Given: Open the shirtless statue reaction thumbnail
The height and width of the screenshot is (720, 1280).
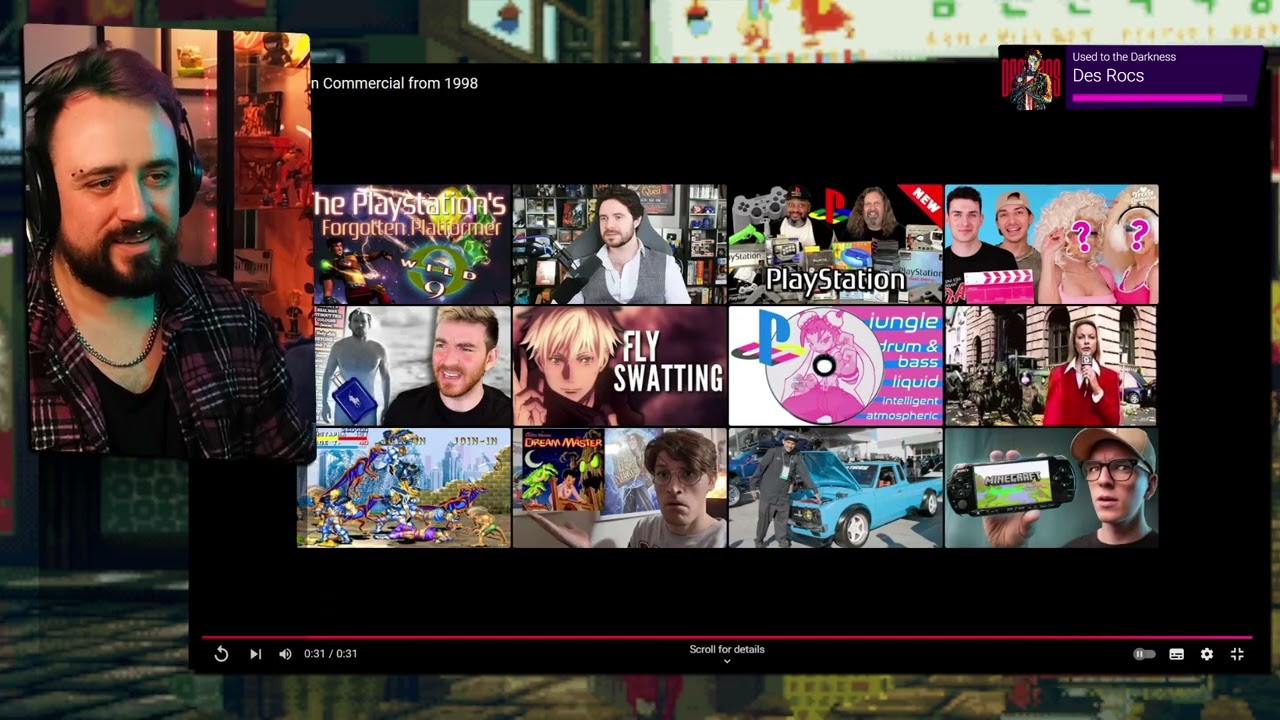Looking at the screenshot, I should pos(412,366).
